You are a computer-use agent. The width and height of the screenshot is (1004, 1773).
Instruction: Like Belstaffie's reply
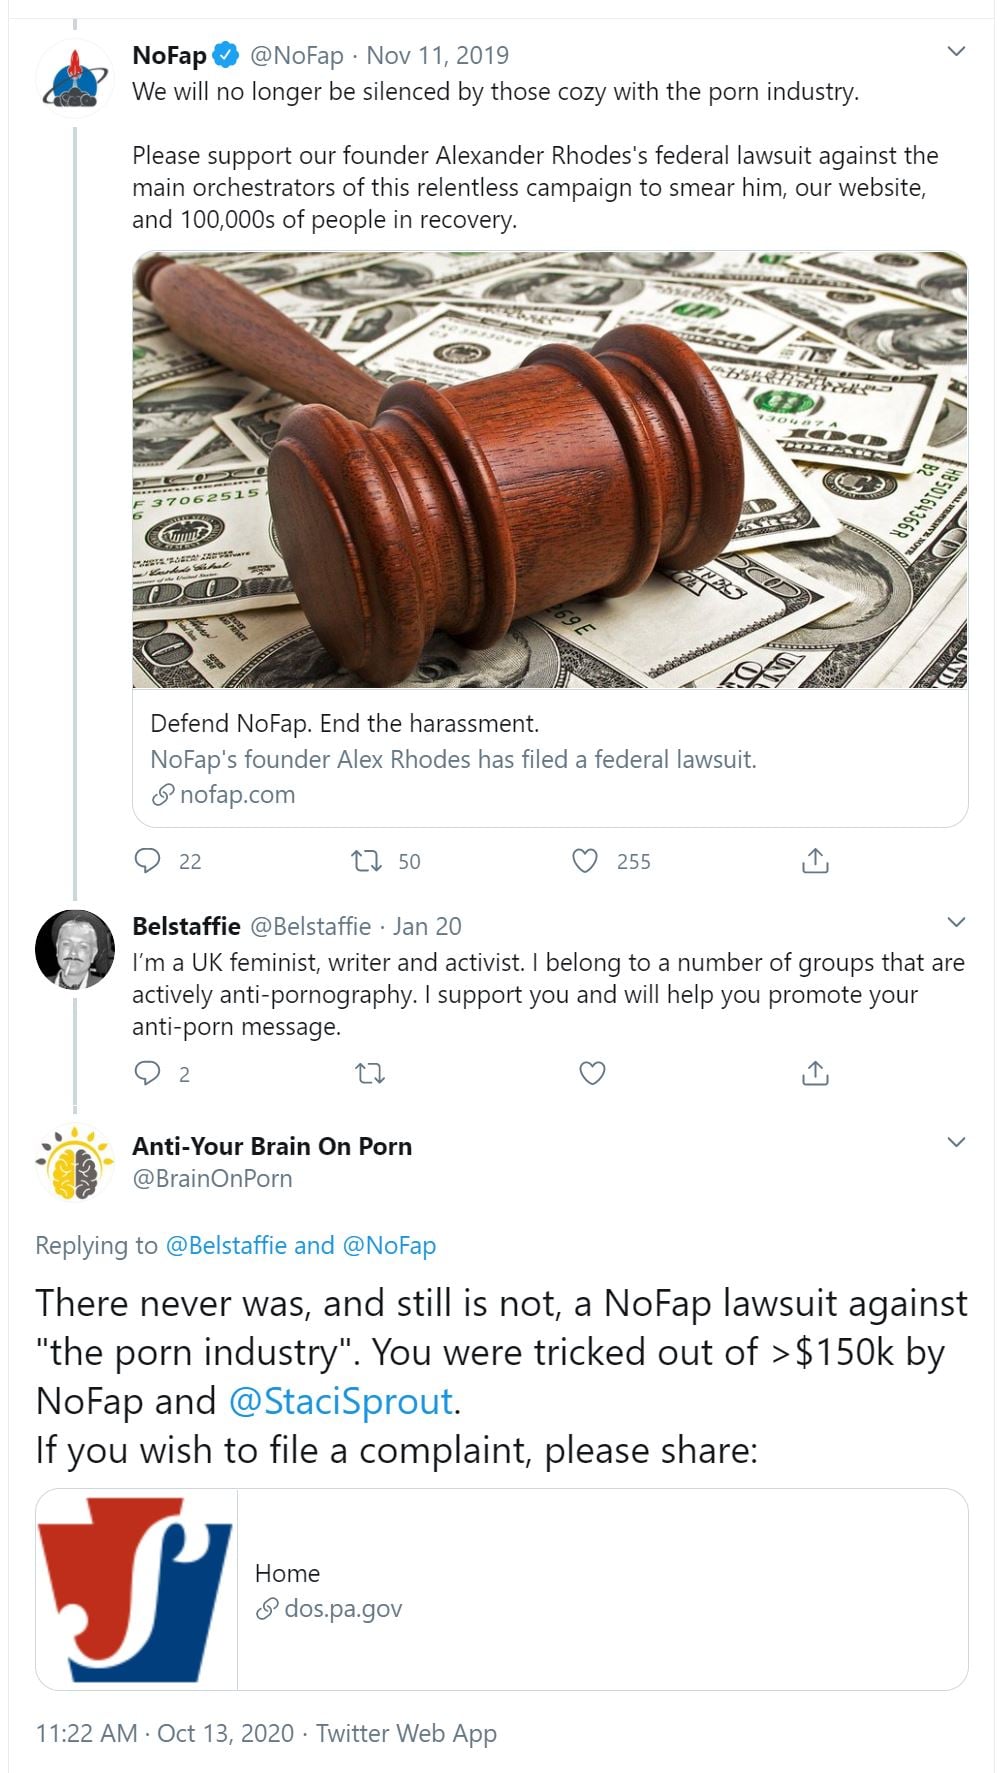[x=593, y=1074]
